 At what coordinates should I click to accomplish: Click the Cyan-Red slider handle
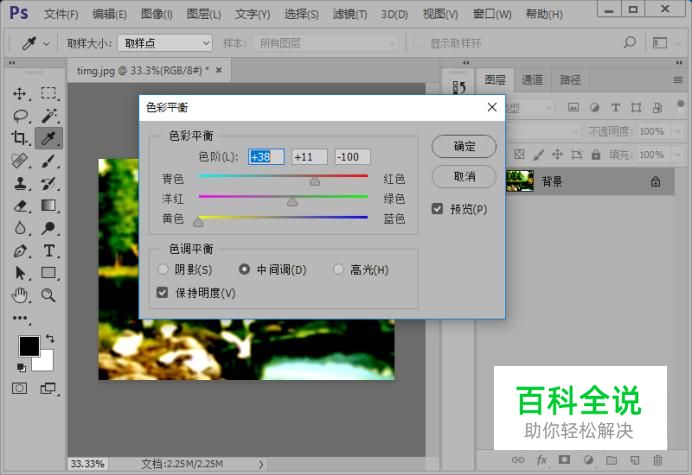coord(315,181)
